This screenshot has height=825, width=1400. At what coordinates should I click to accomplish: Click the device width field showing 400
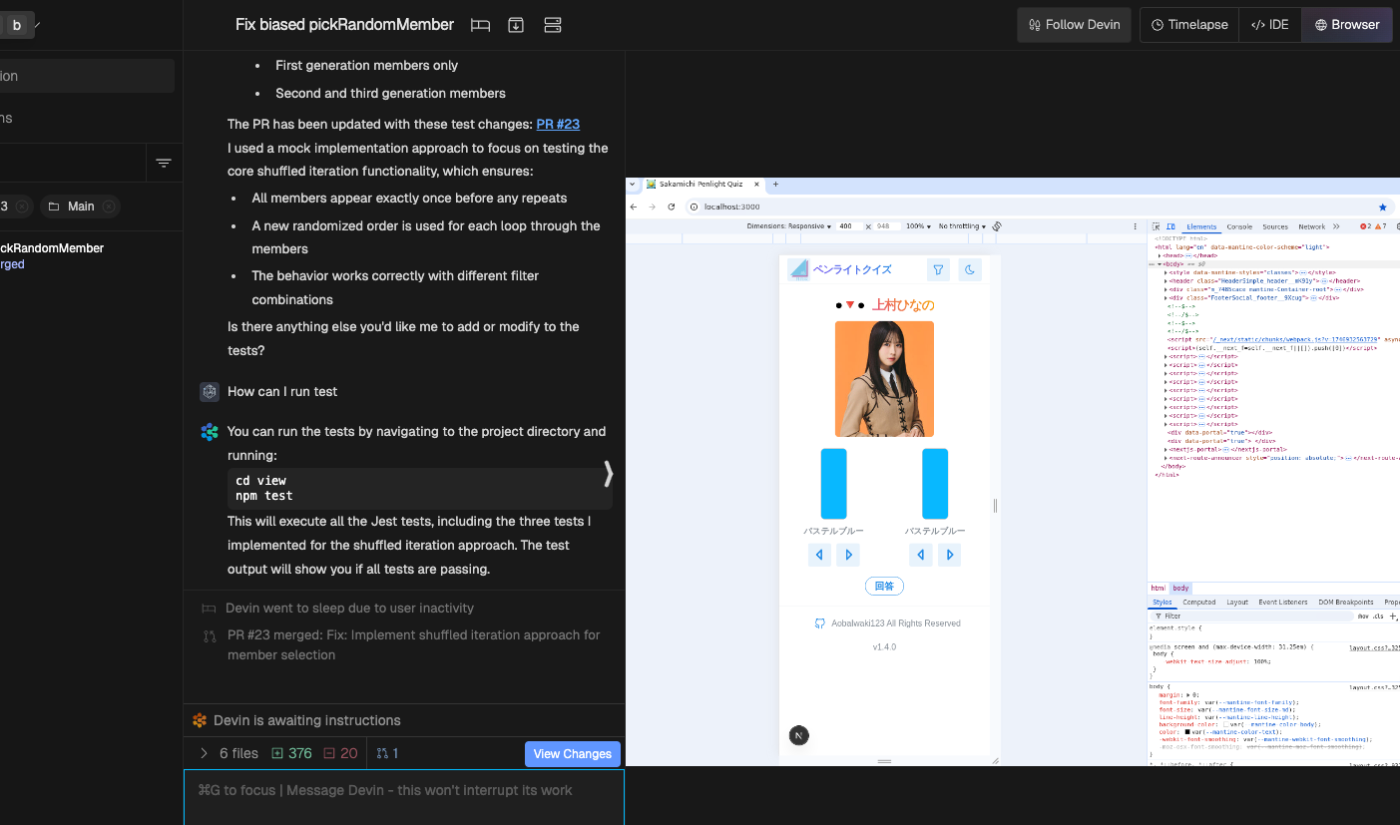[x=851, y=227]
